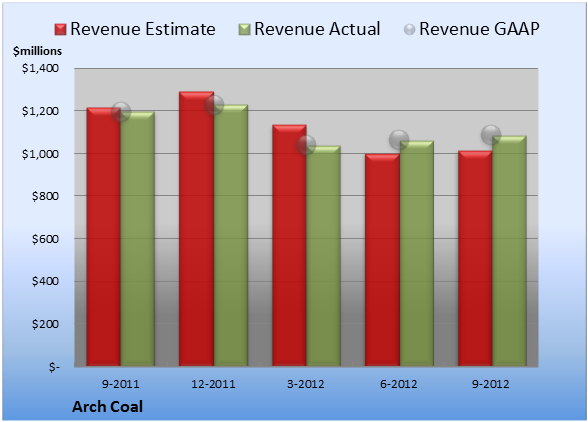Click the '9-2011' quarter label
This screenshot has width=588, height=422.
pos(121,384)
